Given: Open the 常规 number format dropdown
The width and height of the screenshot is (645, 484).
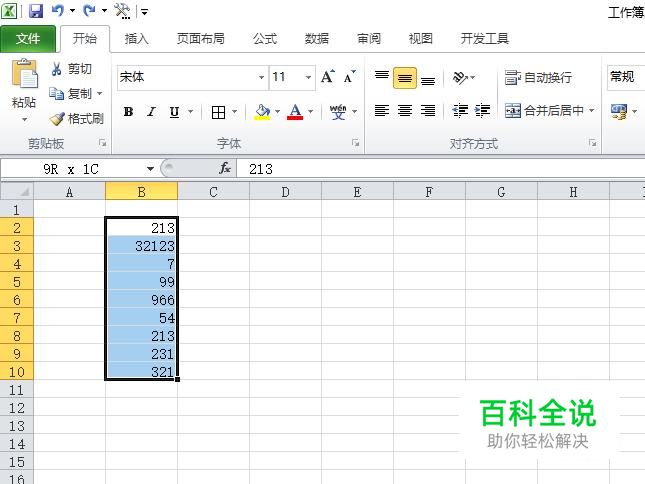Looking at the screenshot, I should pyautogui.click(x=625, y=77).
